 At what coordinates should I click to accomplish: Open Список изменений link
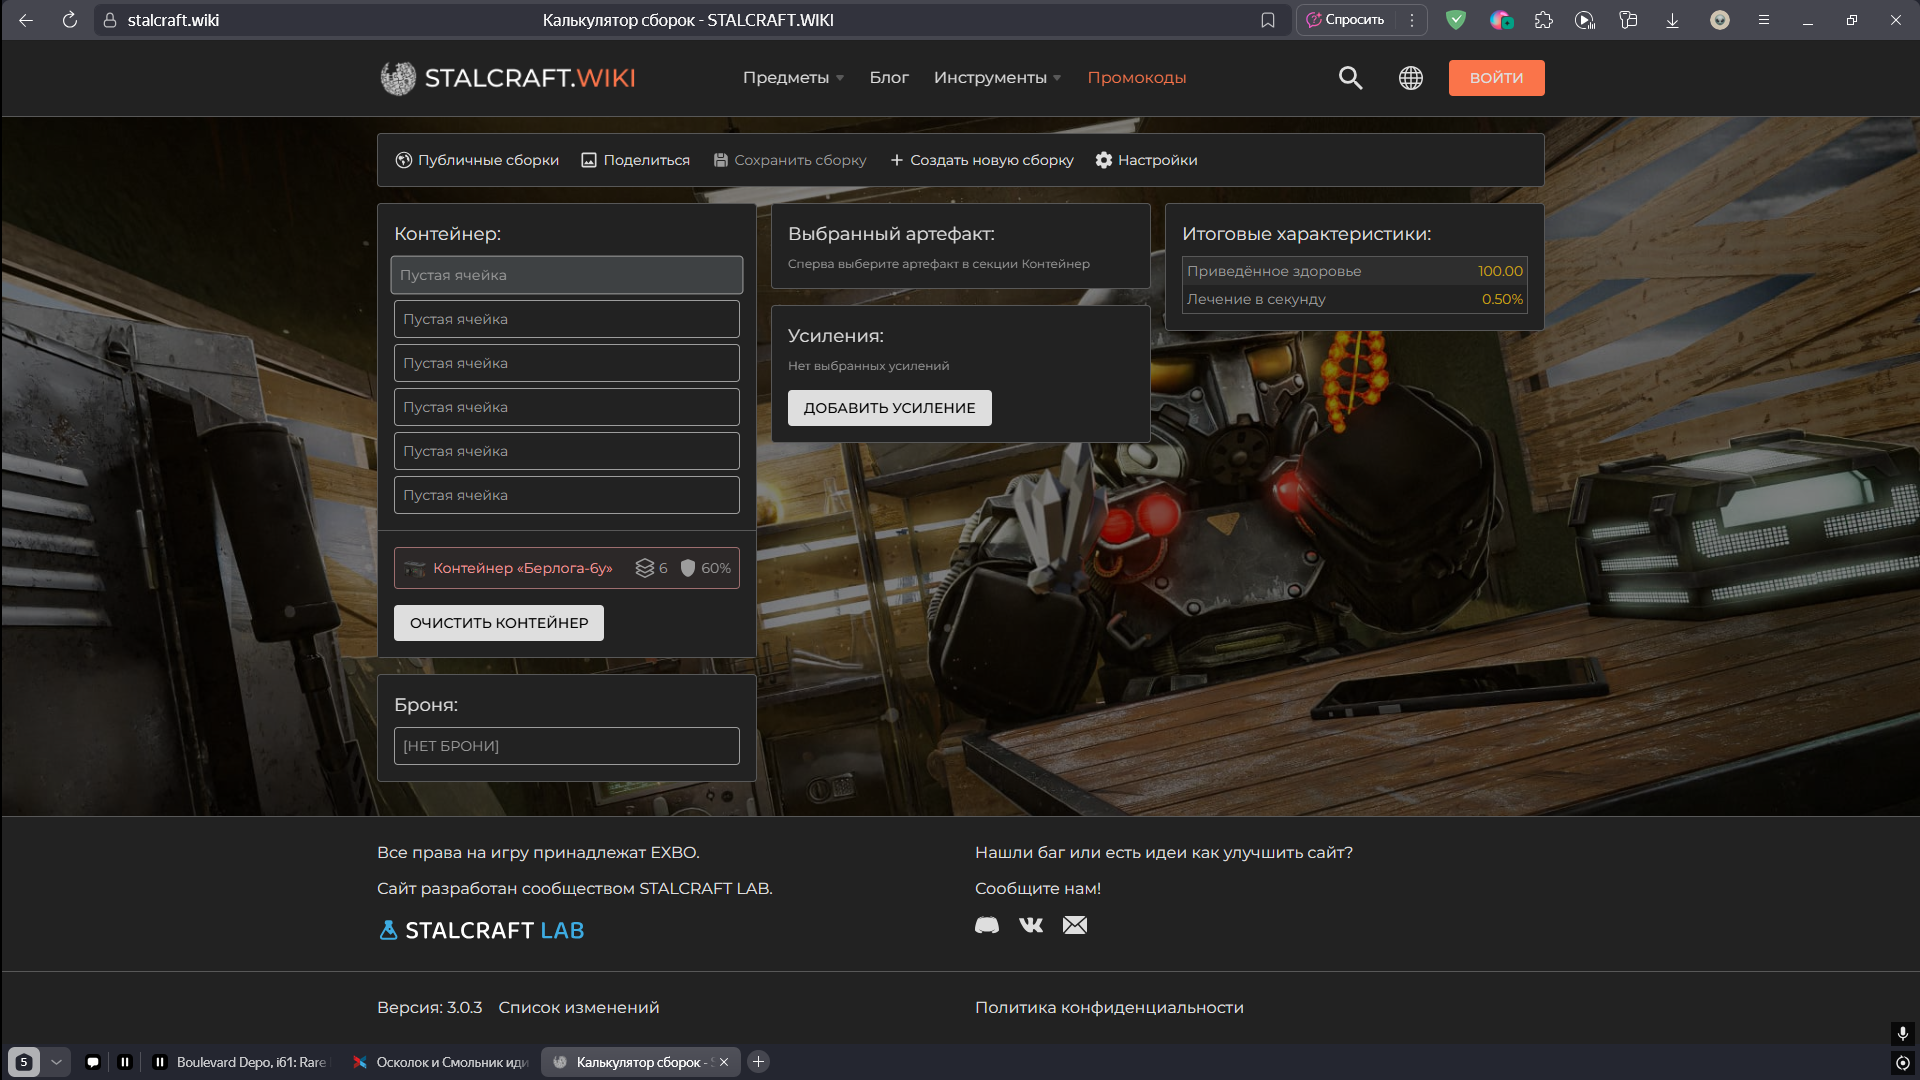point(578,1007)
